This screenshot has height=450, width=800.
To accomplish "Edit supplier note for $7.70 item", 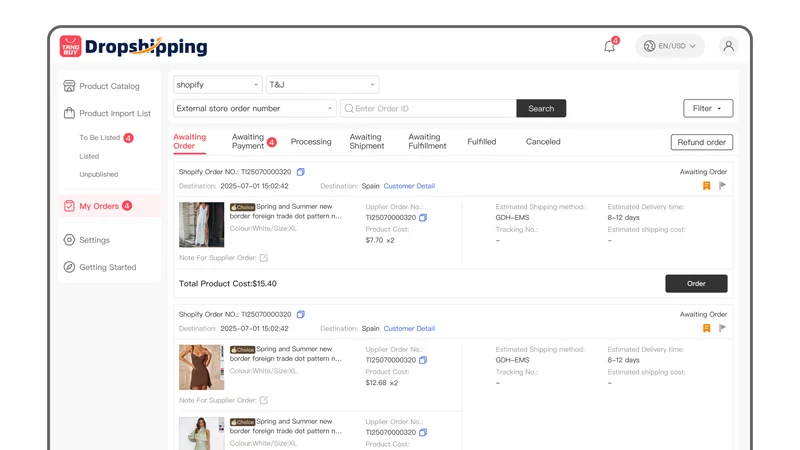I will [x=264, y=258].
